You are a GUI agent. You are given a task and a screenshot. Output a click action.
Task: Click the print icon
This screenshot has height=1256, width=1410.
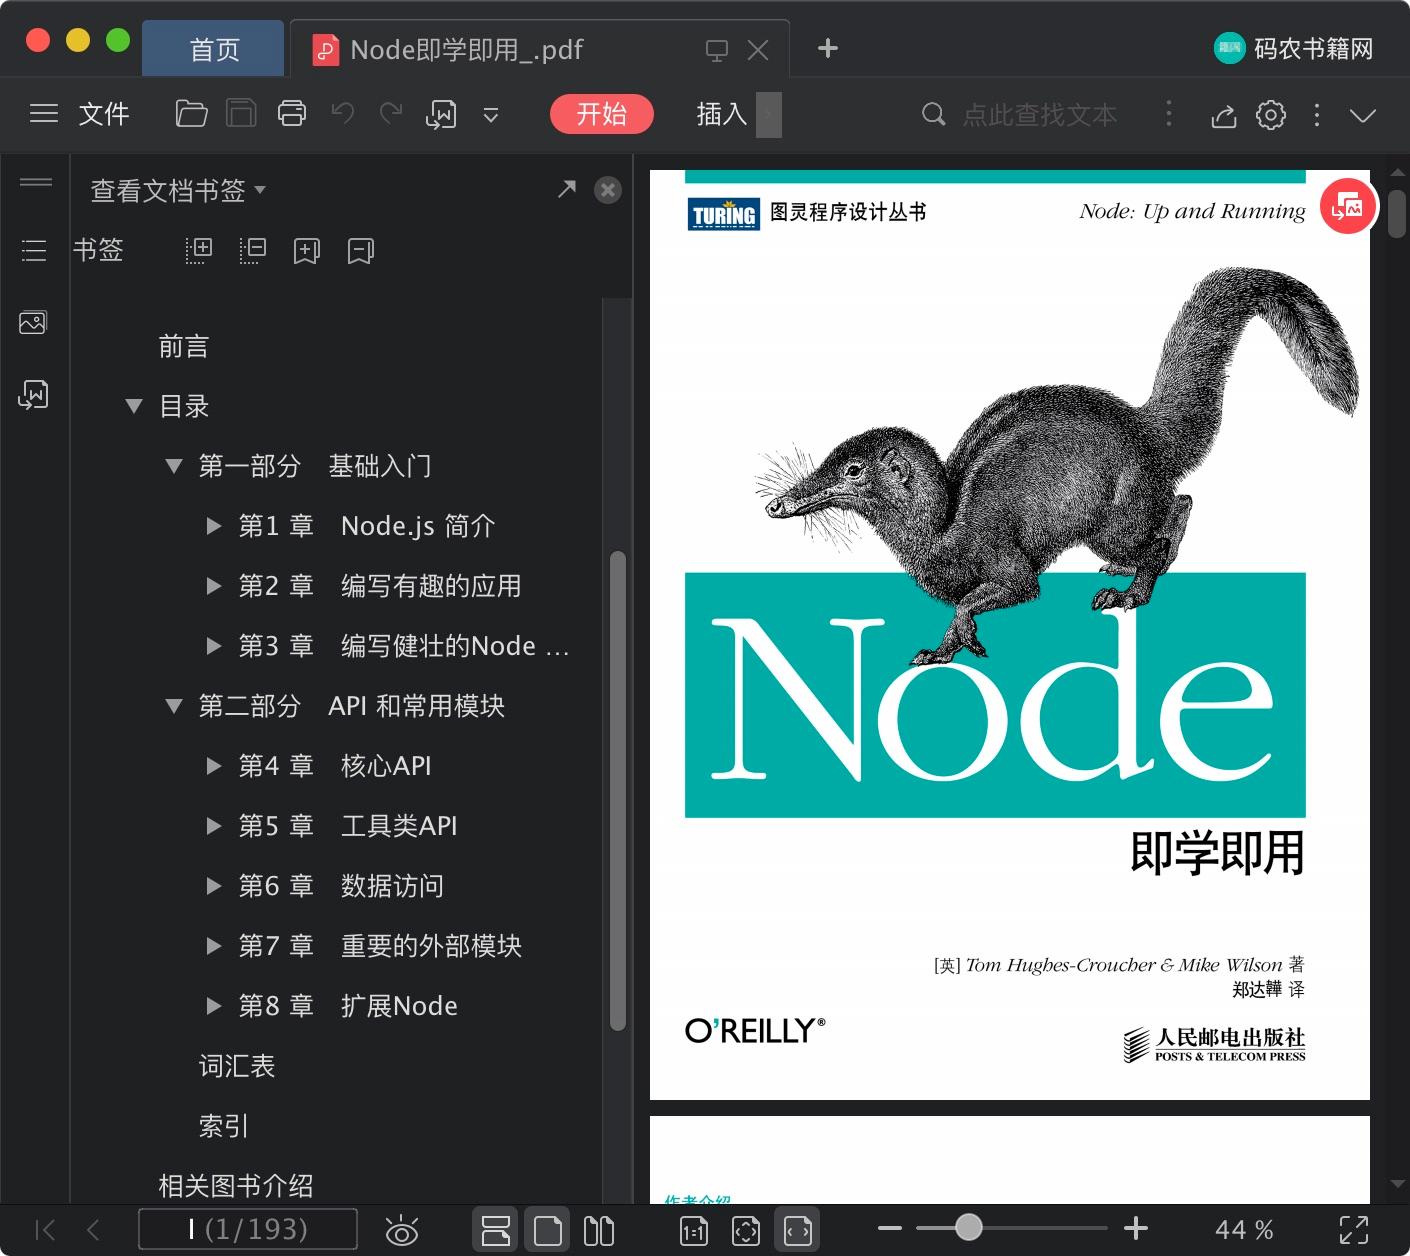pyautogui.click(x=292, y=114)
